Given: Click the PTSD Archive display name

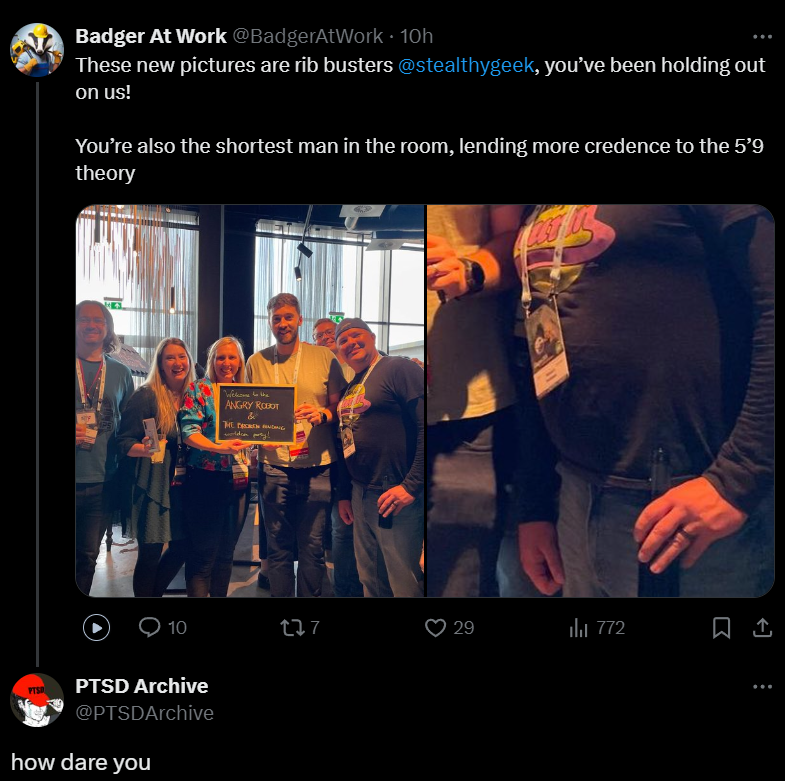Looking at the screenshot, I should (142, 686).
